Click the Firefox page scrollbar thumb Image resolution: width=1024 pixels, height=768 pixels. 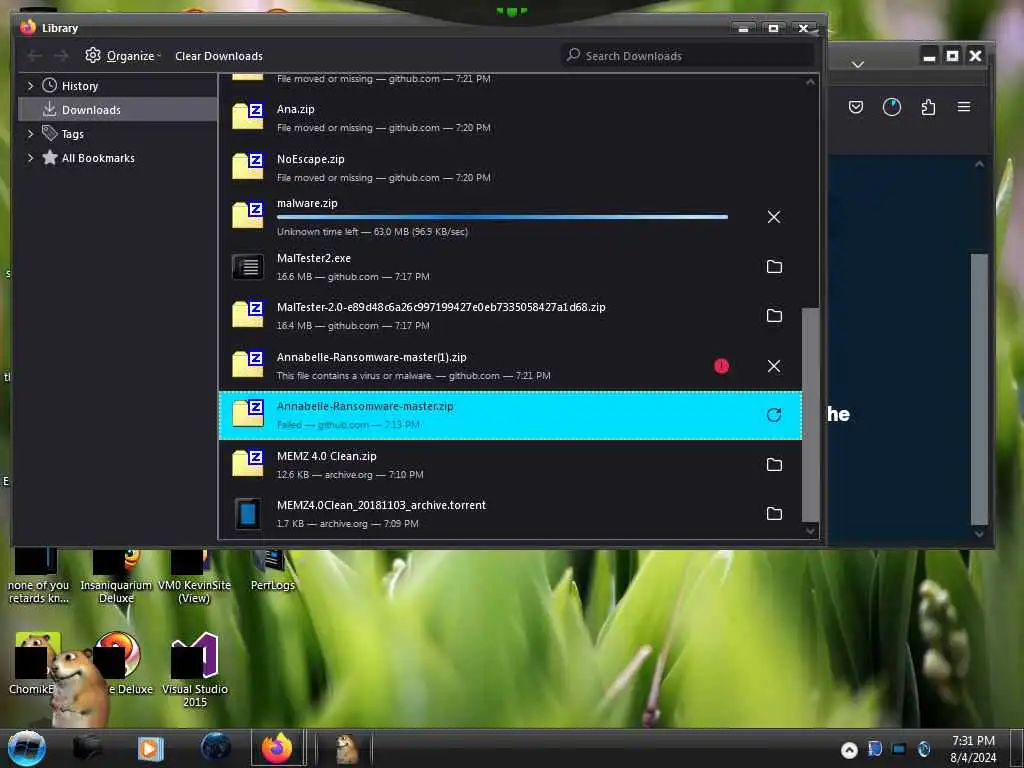[979, 389]
